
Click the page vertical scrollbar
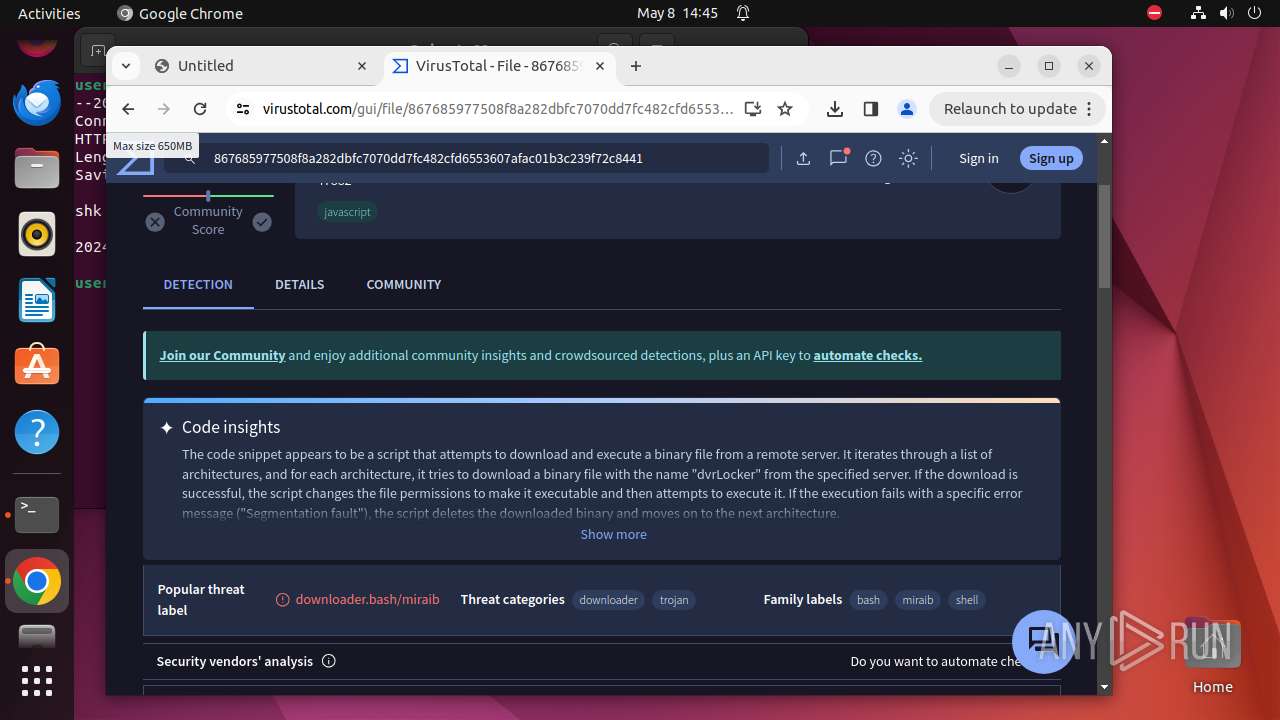coord(1104,236)
